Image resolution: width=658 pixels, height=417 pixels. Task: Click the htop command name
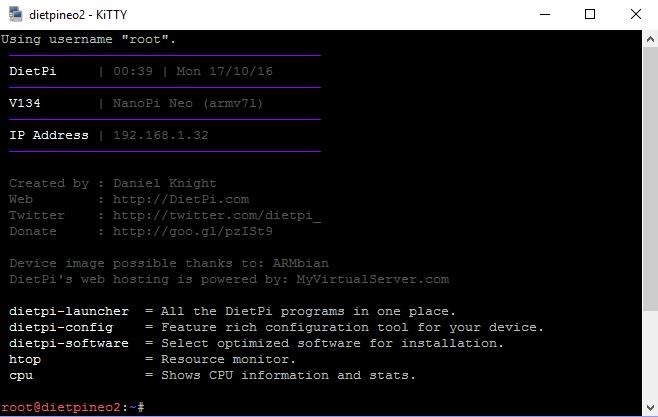point(25,359)
